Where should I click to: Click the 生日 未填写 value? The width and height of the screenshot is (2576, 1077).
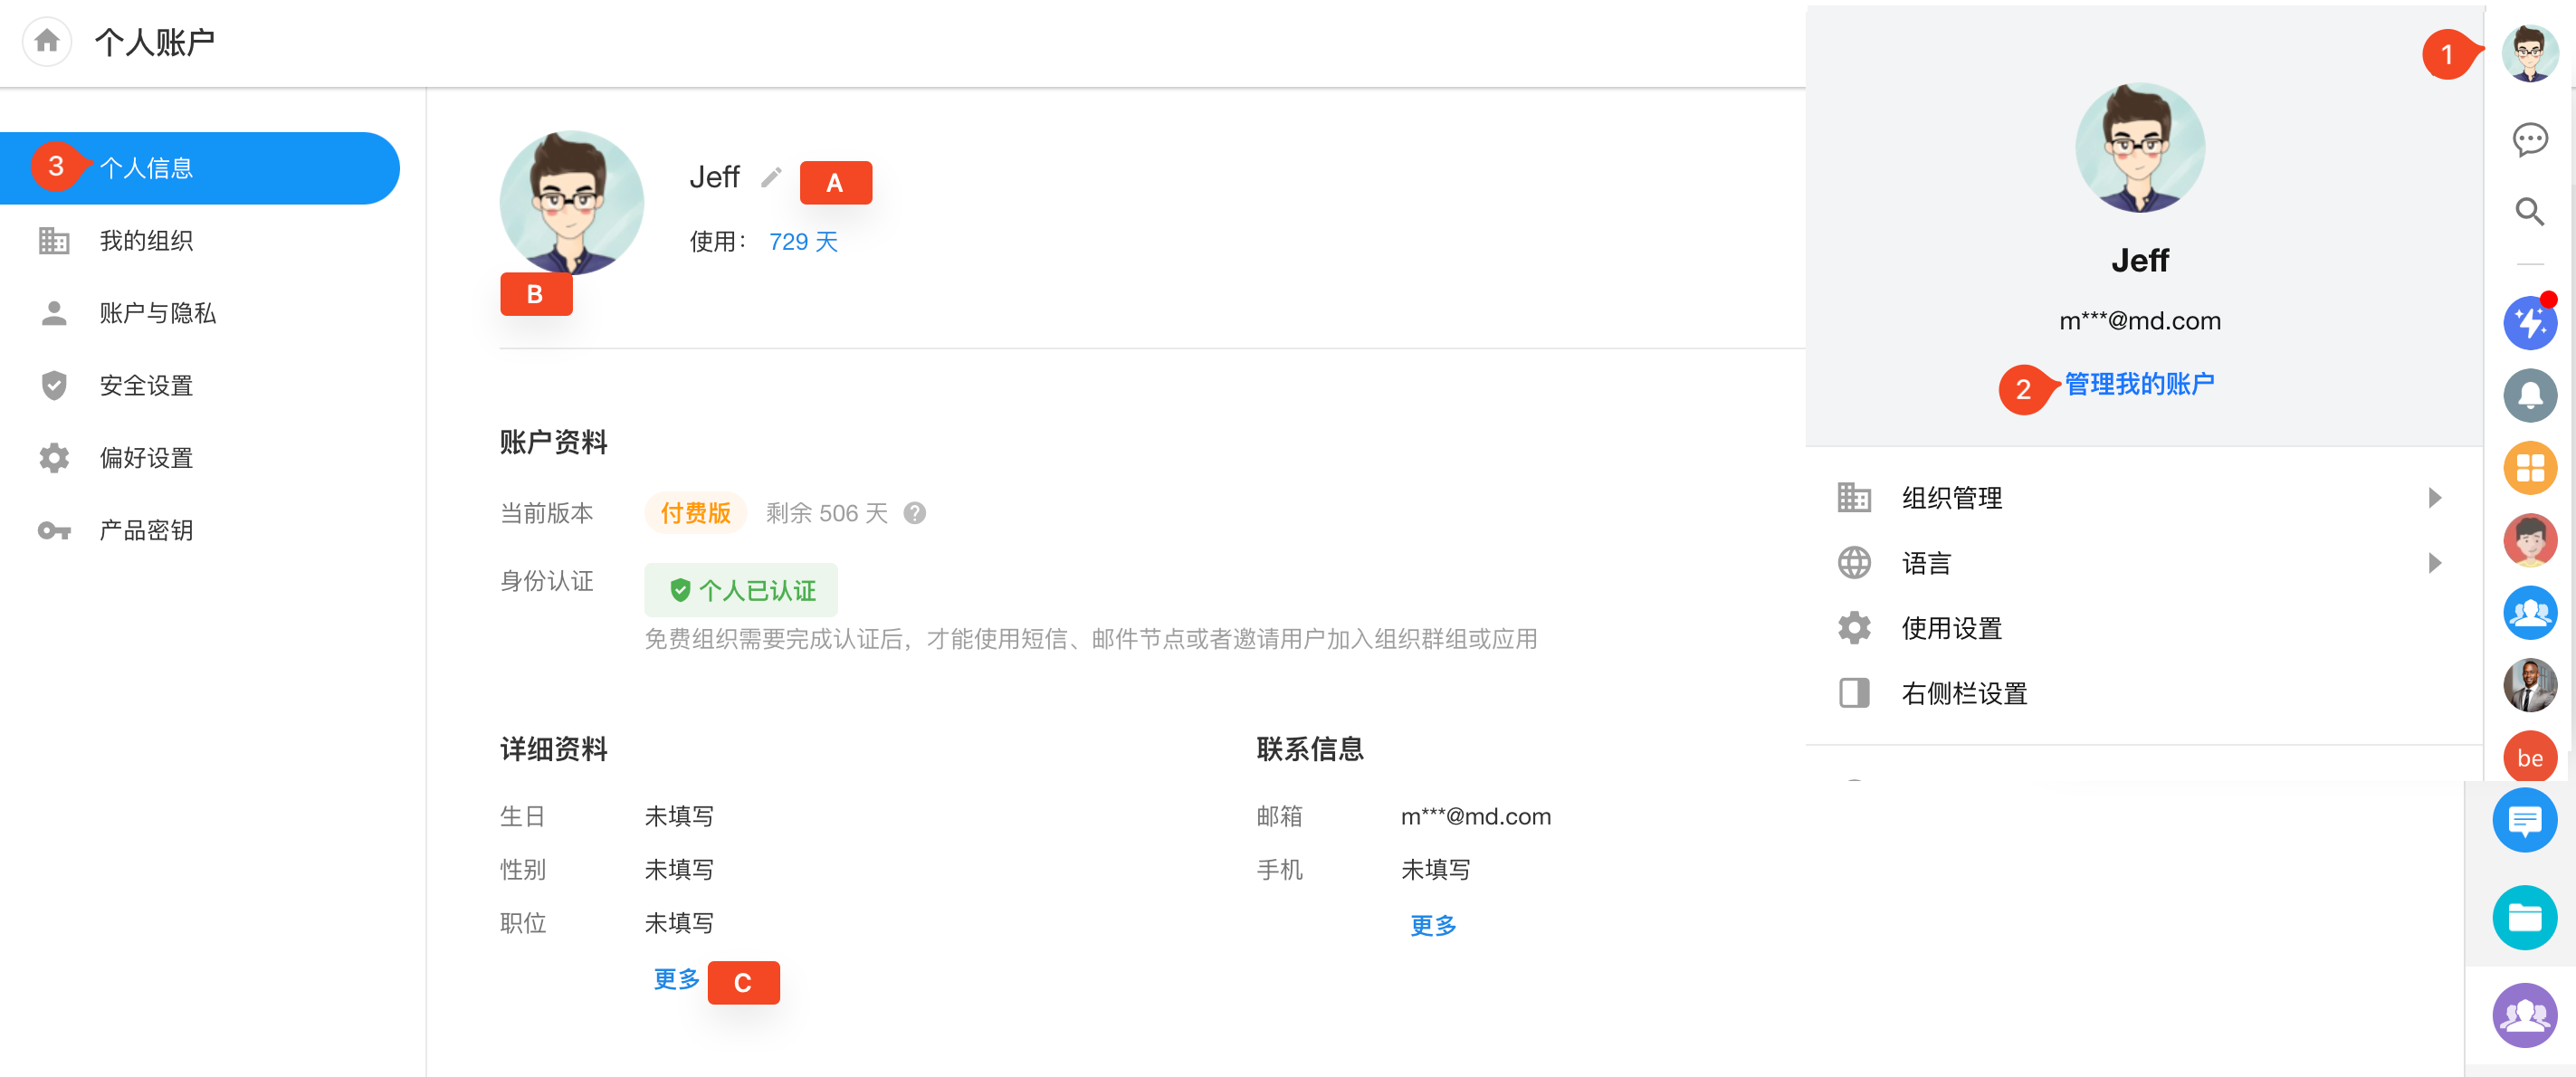click(x=679, y=816)
